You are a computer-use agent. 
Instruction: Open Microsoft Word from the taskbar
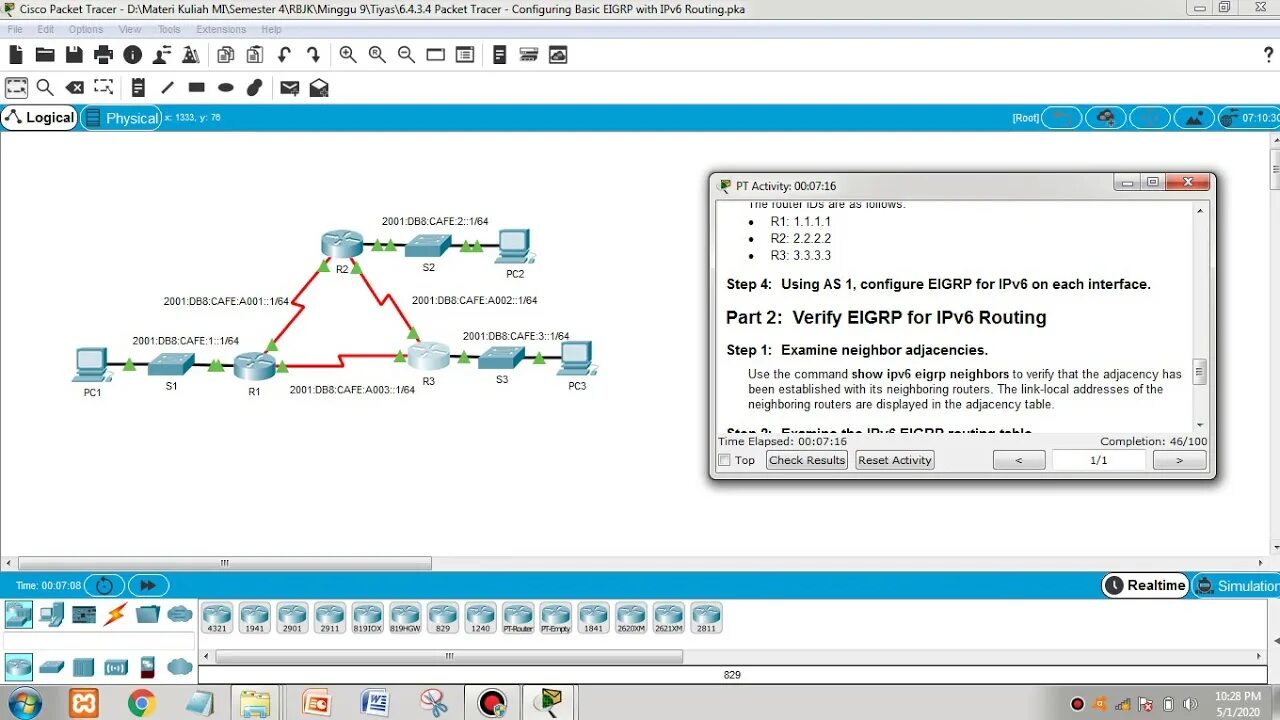(375, 703)
